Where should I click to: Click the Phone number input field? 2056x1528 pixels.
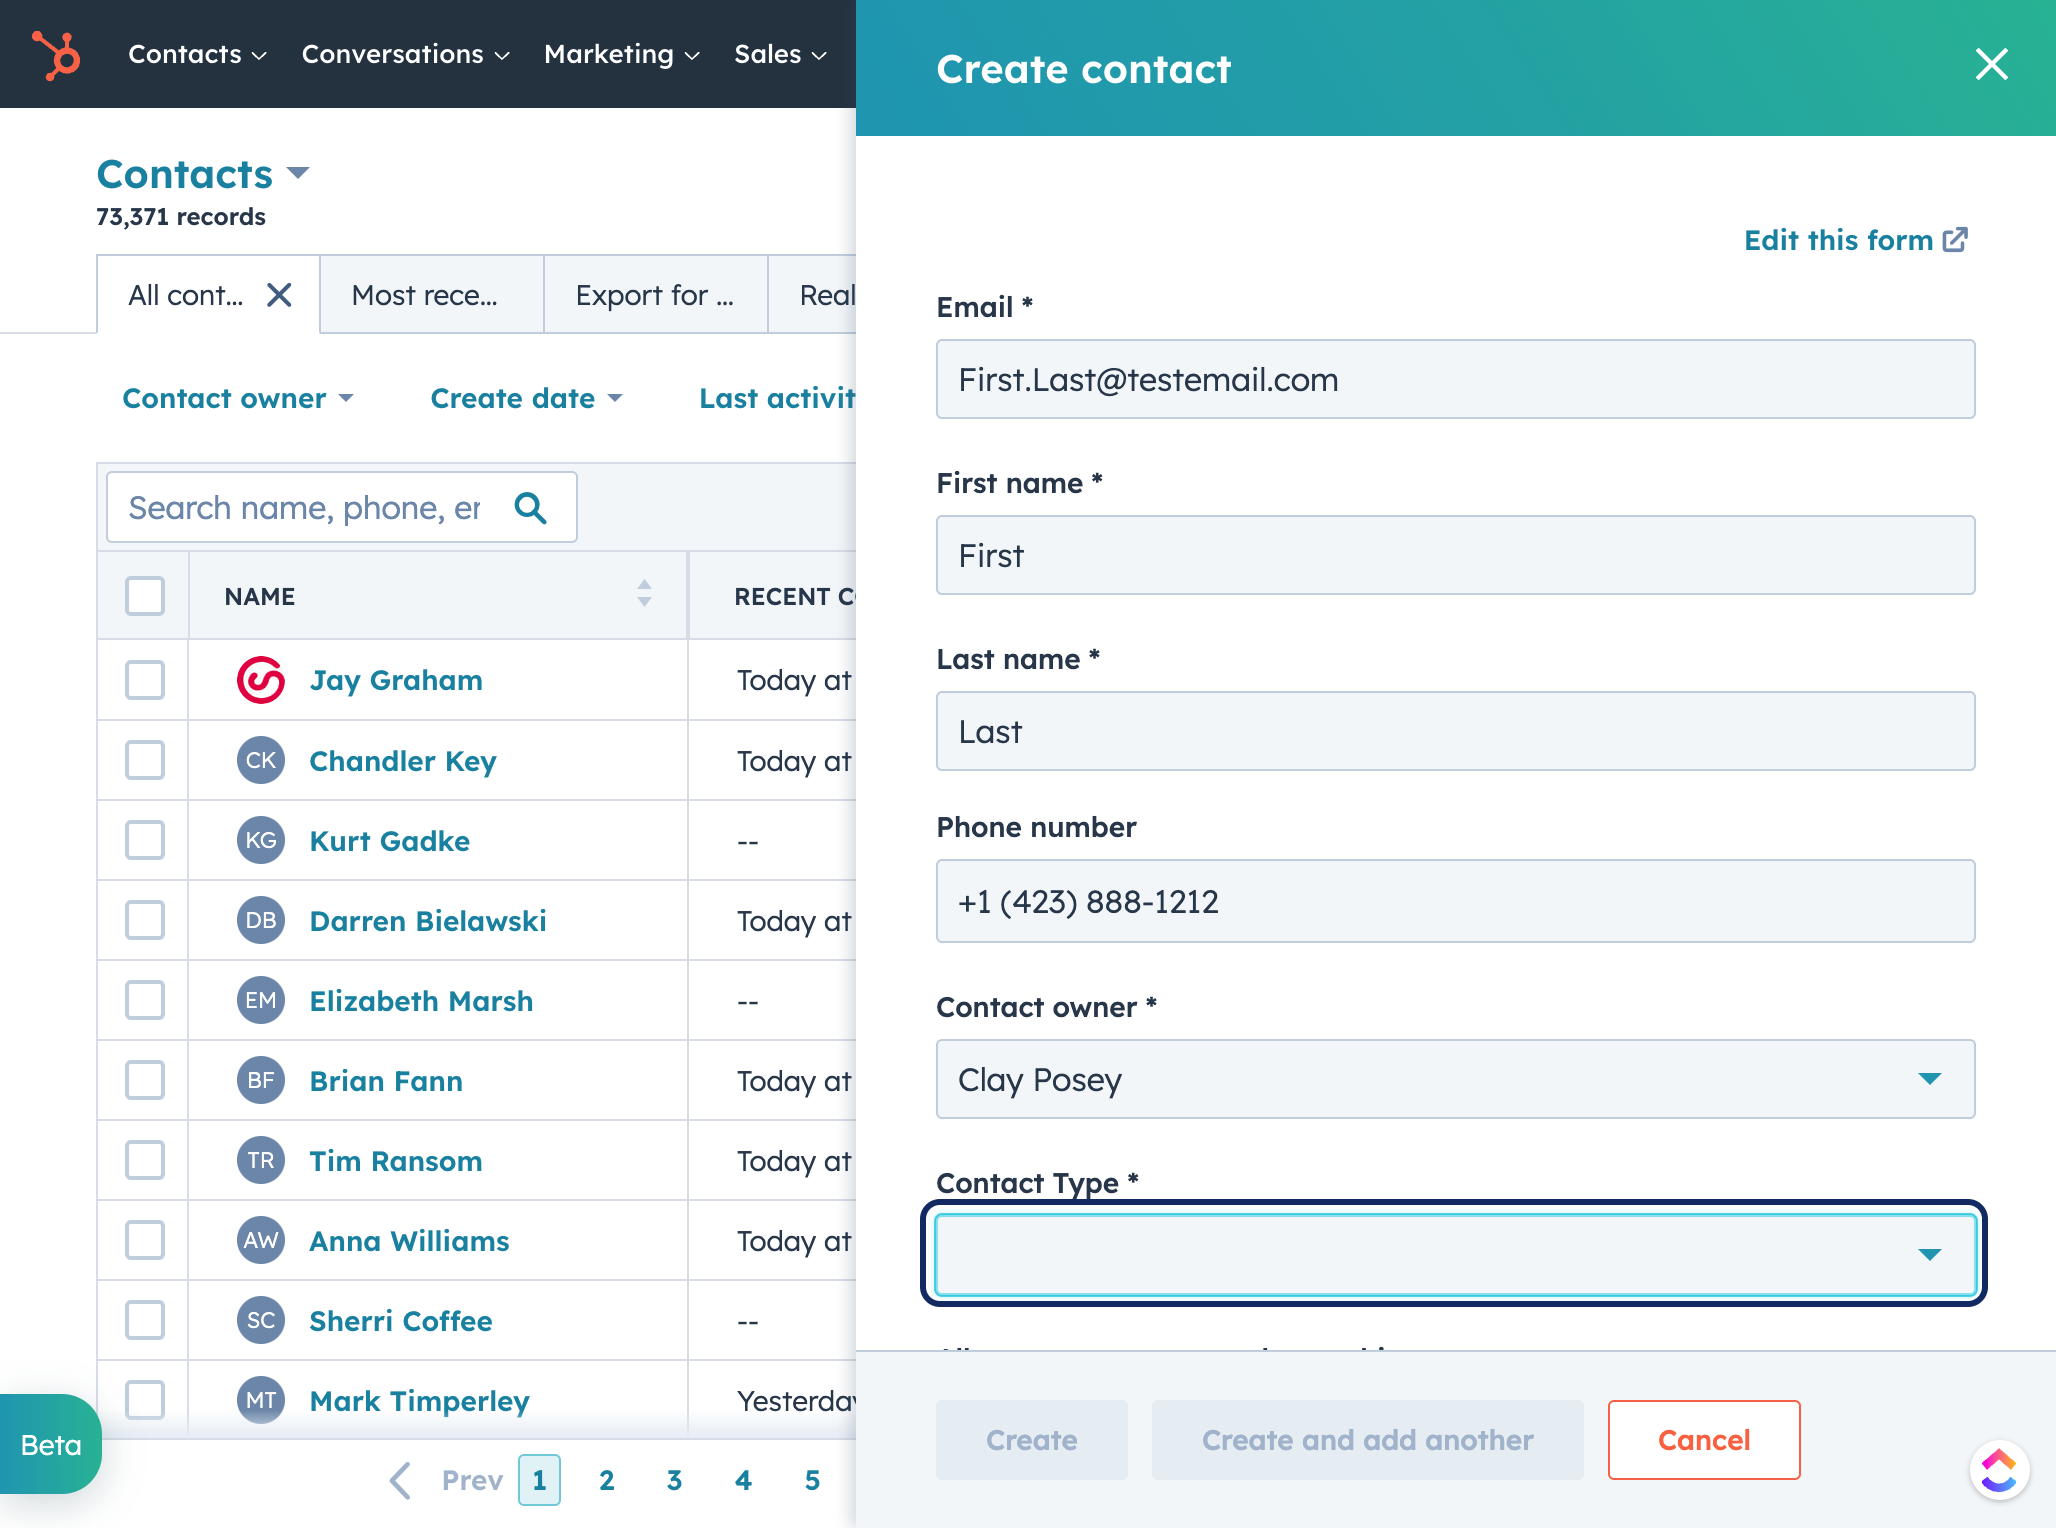[x=1455, y=901]
